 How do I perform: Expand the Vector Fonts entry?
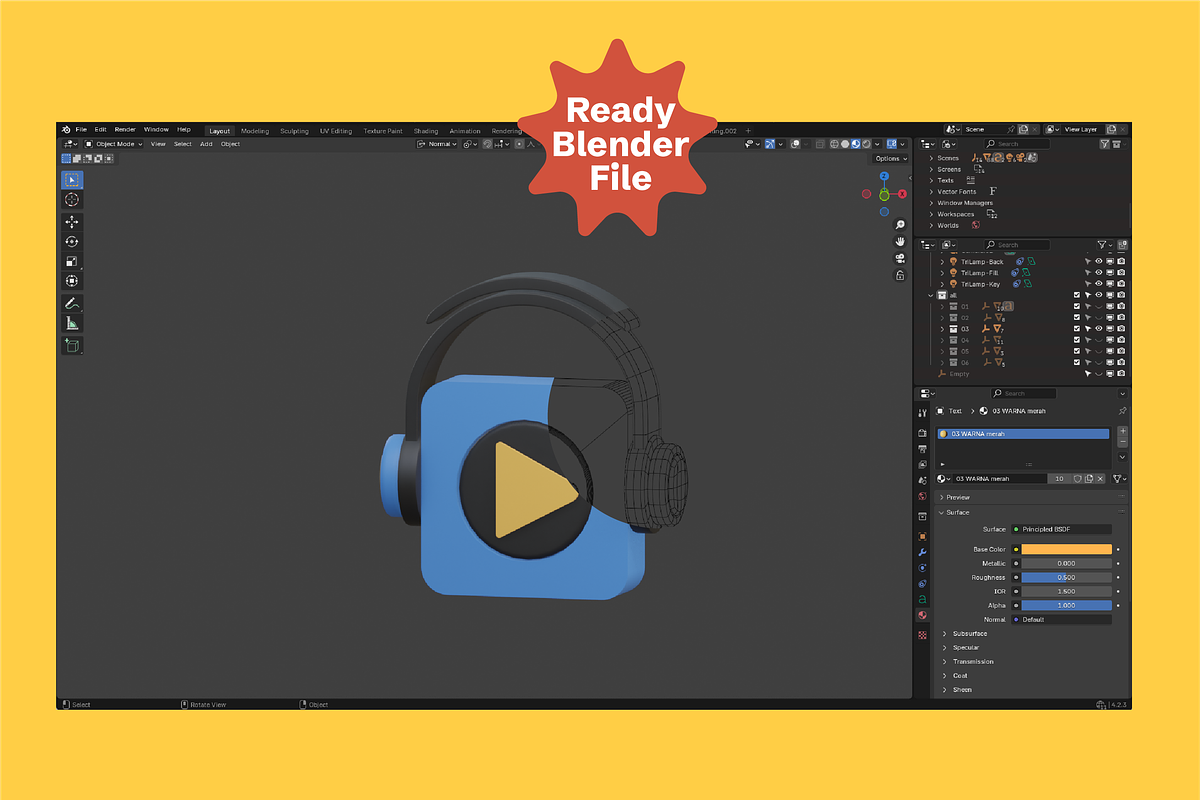tap(931, 192)
